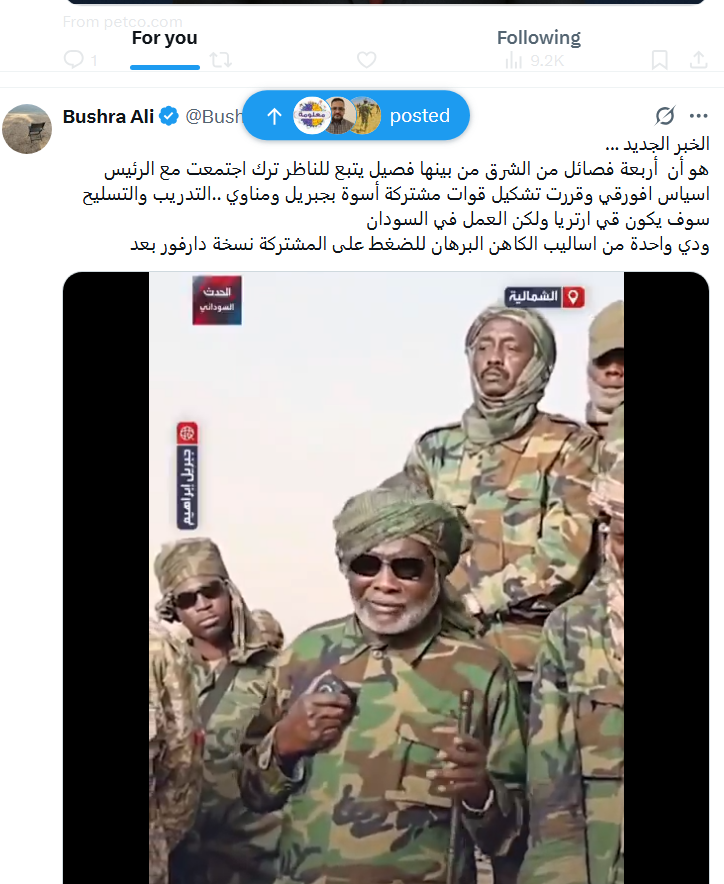Viewport: 724px width, 884px height.
Task: Open Bushra Ali profile picture
Action: tap(27, 129)
